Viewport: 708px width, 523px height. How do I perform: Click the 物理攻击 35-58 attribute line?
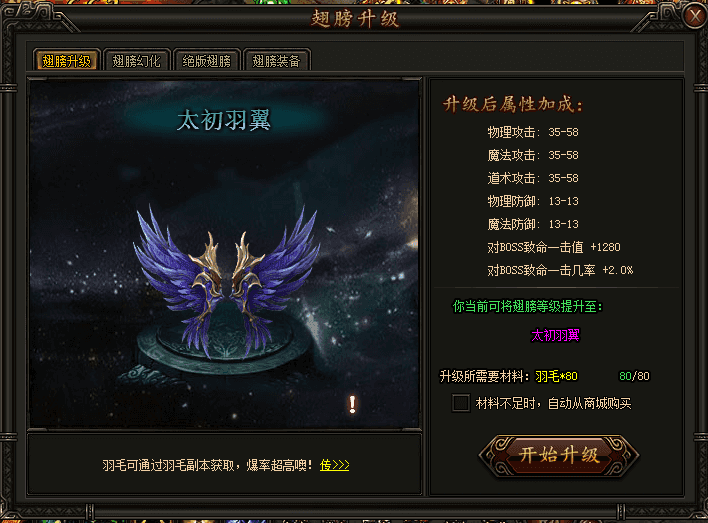(533, 132)
